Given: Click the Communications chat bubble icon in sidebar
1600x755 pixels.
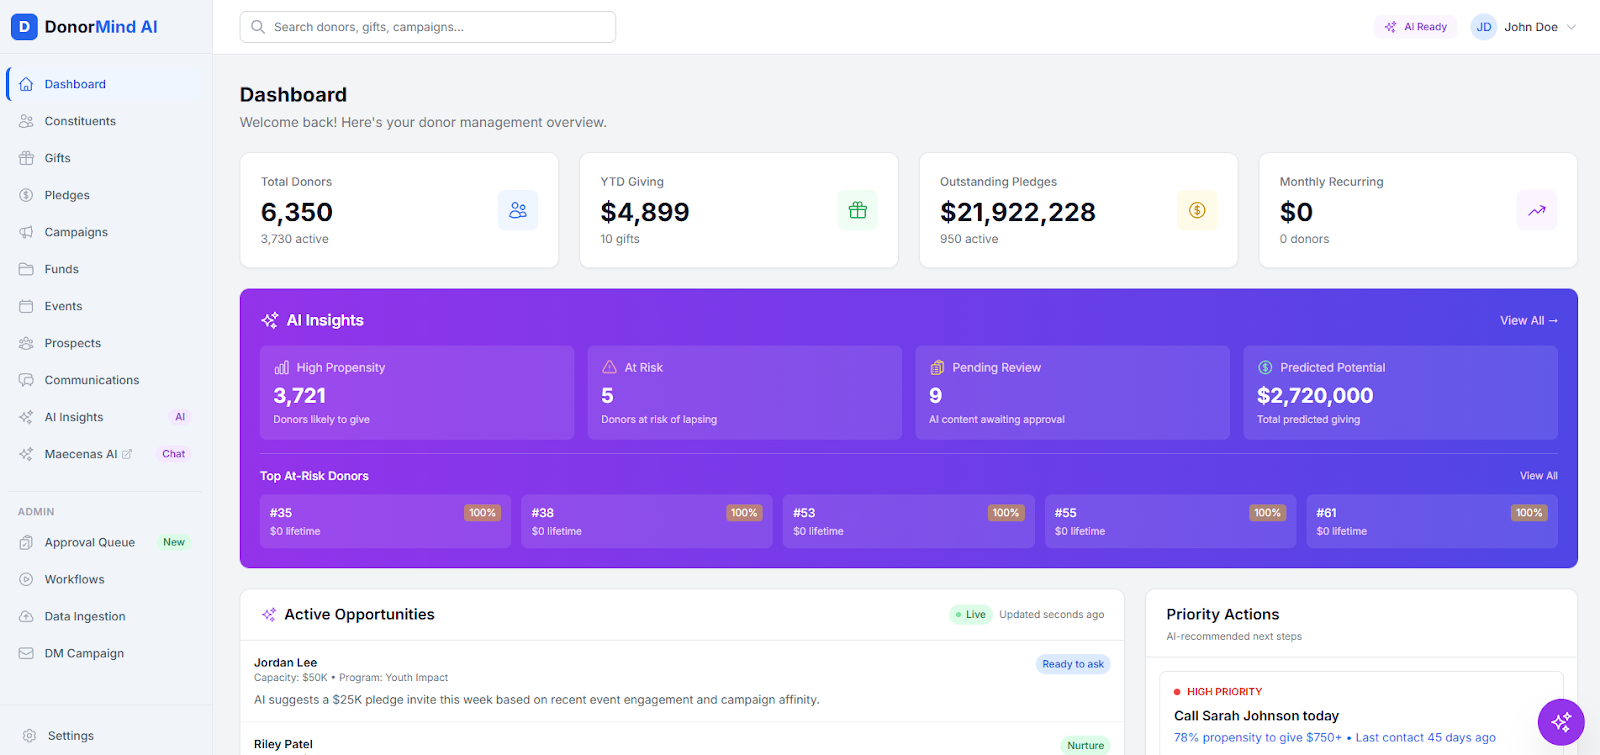Looking at the screenshot, I should pos(26,380).
